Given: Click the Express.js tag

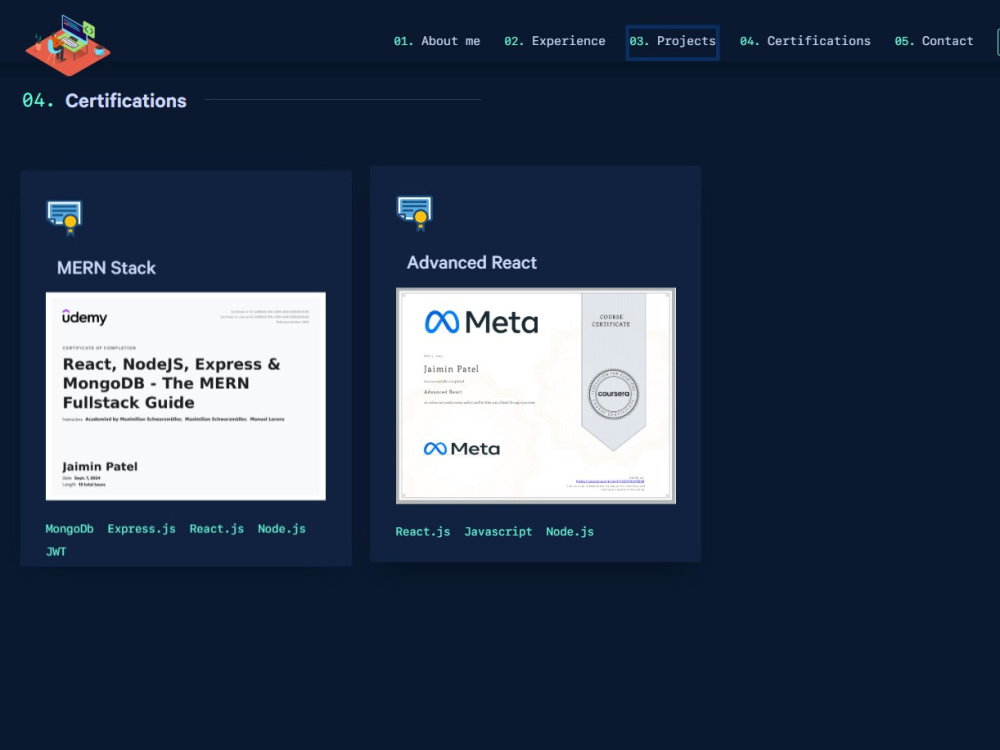Looking at the screenshot, I should [142, 529].
